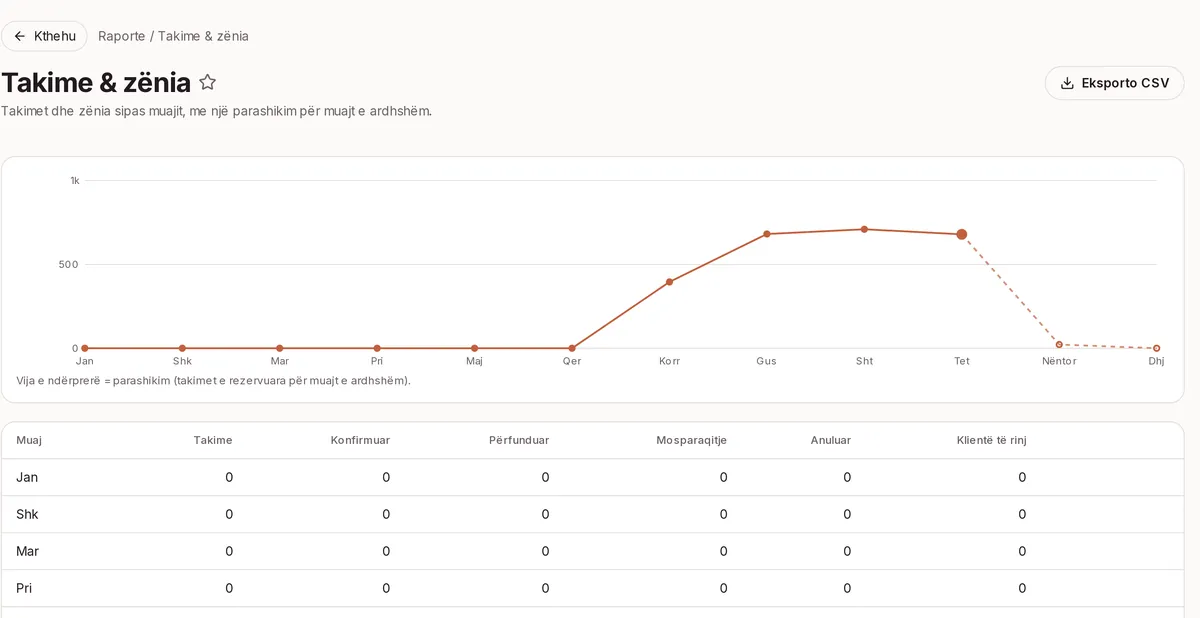Click the Klientë të rinj value in Pri row
1200x618 pixels.
(x=1022, y=588)
